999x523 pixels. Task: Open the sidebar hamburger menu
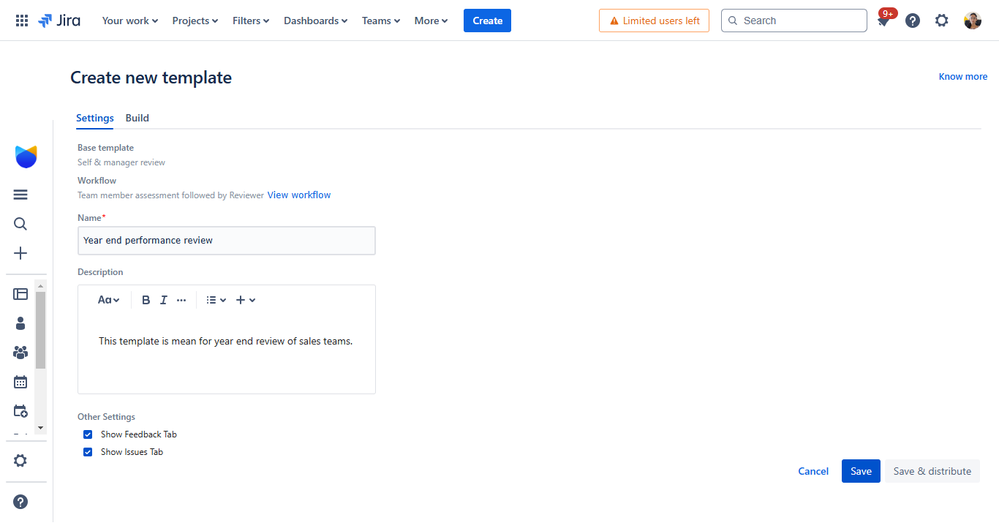[20, 194]
